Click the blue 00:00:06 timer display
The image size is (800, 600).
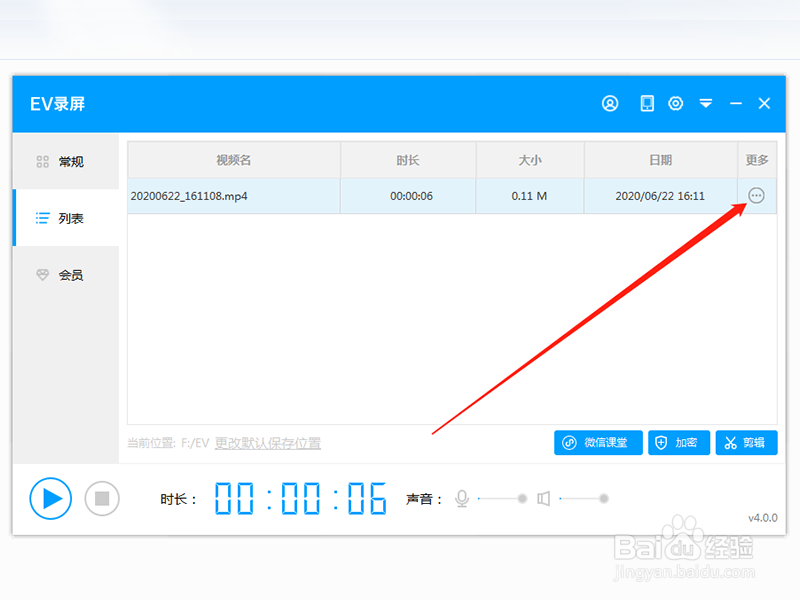300,498
